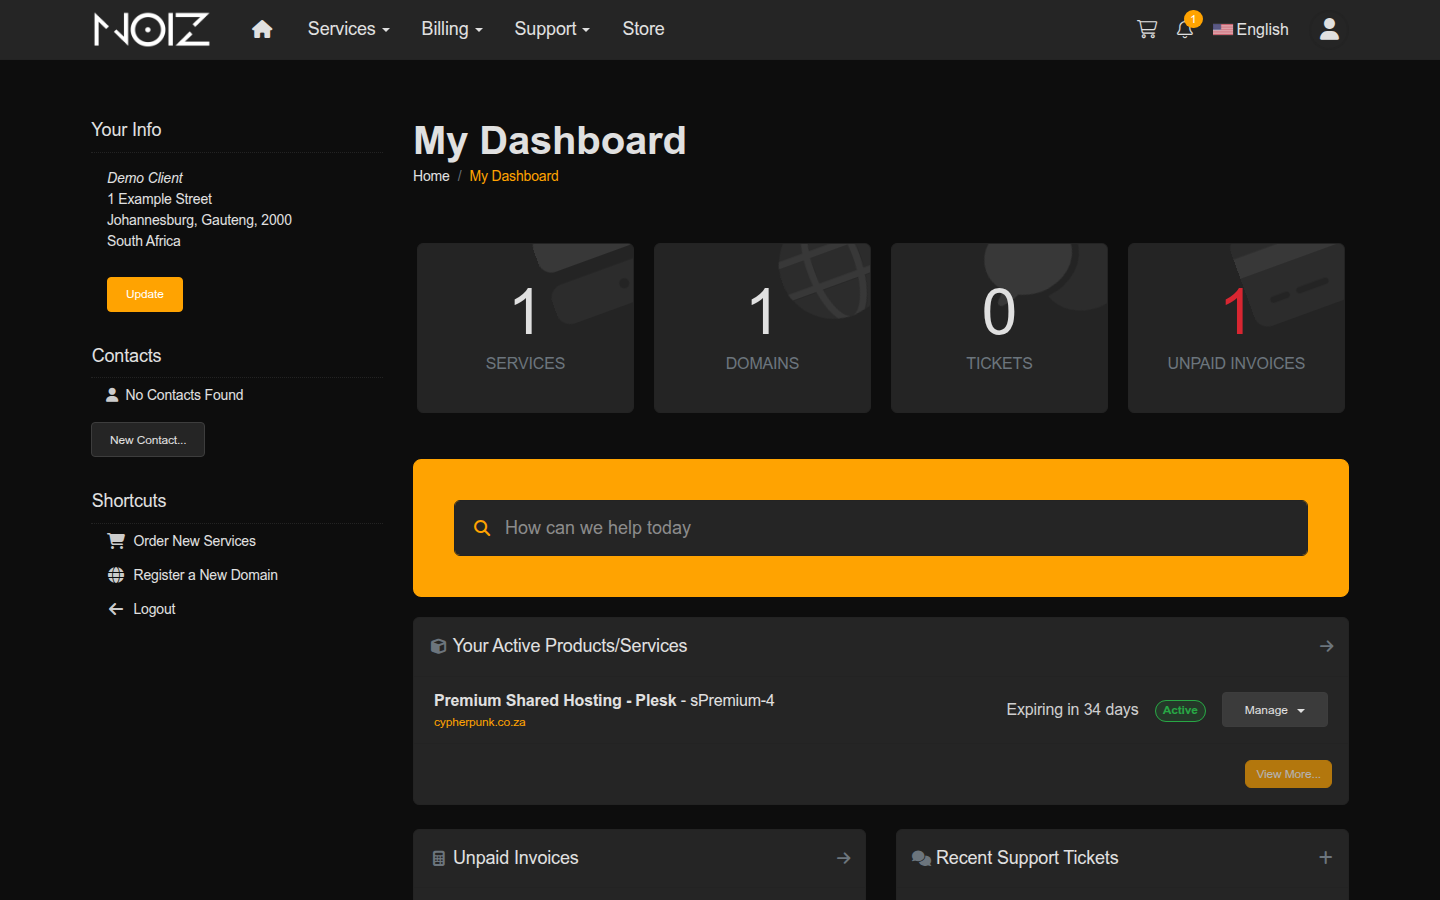Click 'Demo Client' name text
The image size is (1440, 900).
click(x=145, y=178)
